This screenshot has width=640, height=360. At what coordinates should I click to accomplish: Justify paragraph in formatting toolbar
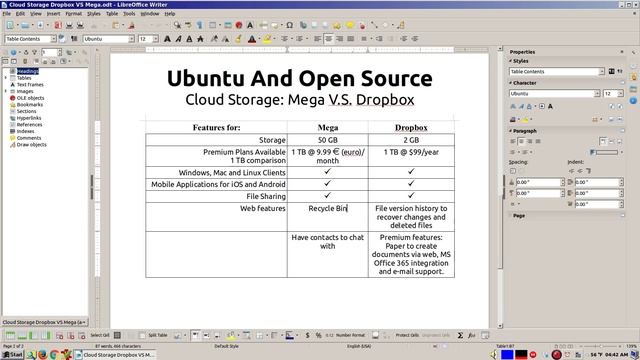click(350, 39)
